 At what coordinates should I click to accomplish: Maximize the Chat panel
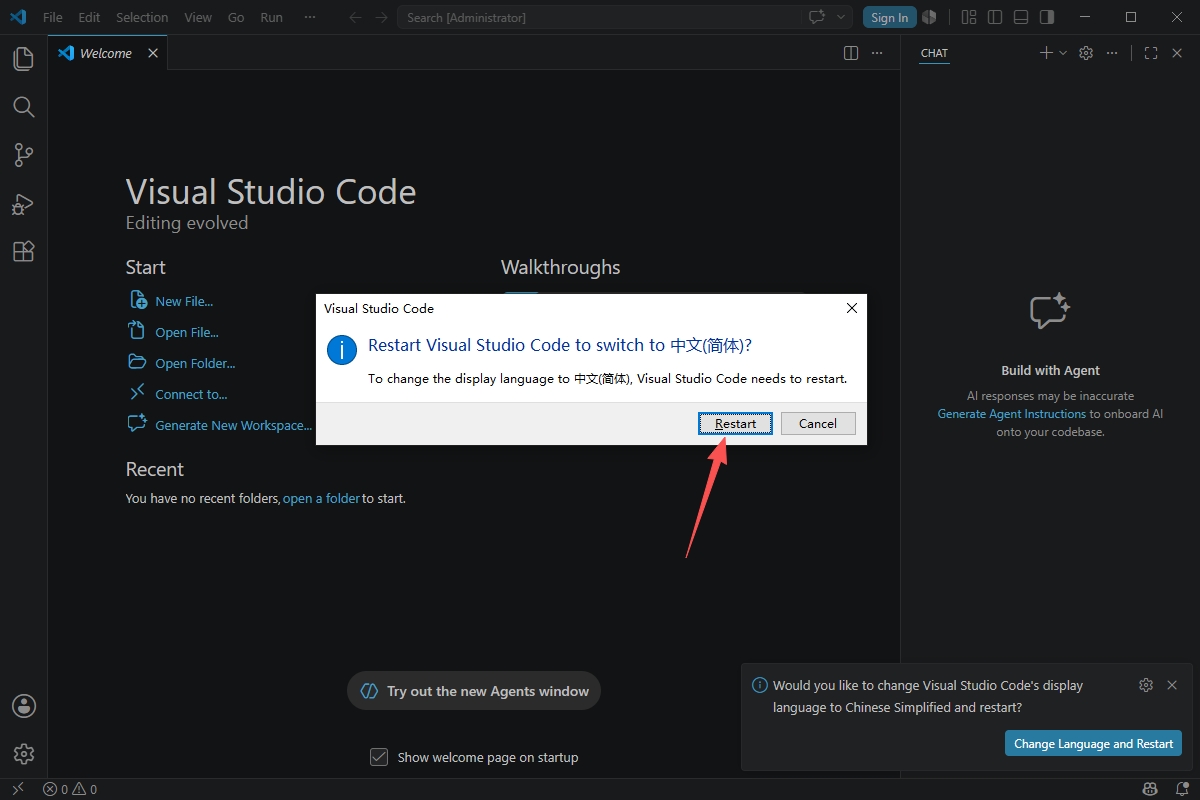(x=1151, y=53)
